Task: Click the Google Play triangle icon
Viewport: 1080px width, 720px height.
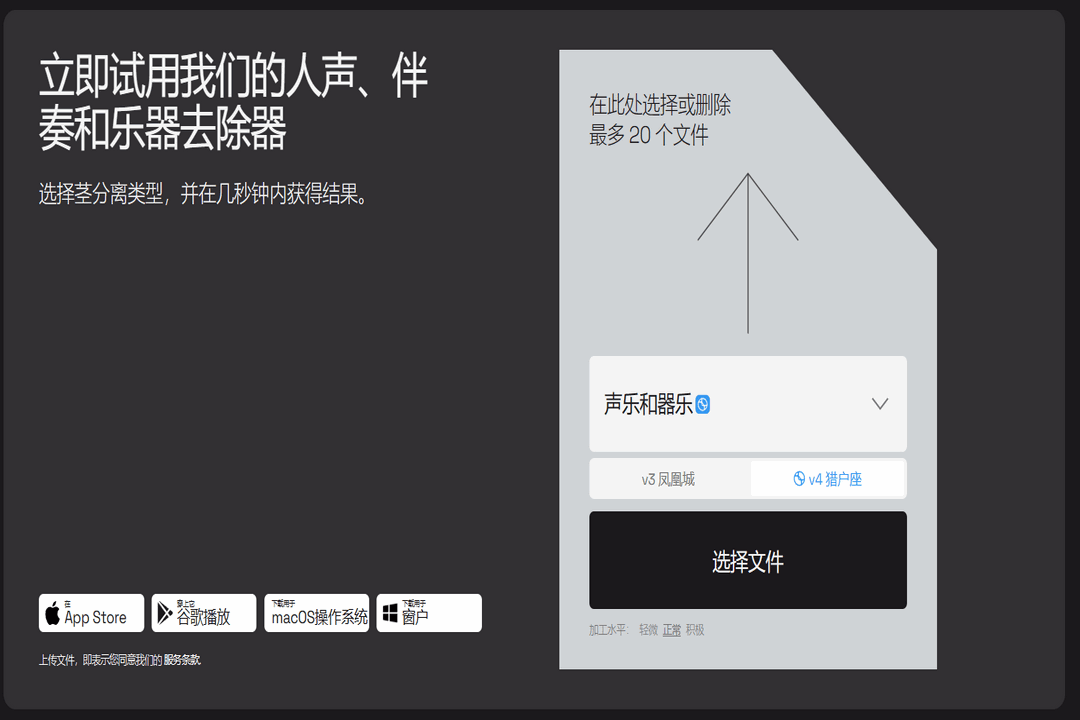Action: 163,613
